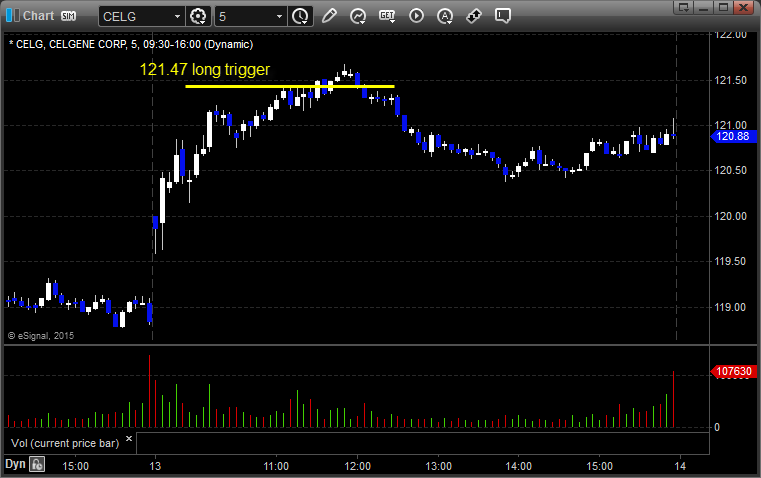The image size is (761, 478).
Task: Click the GET add-on tools icon
Action: [387, 16]
